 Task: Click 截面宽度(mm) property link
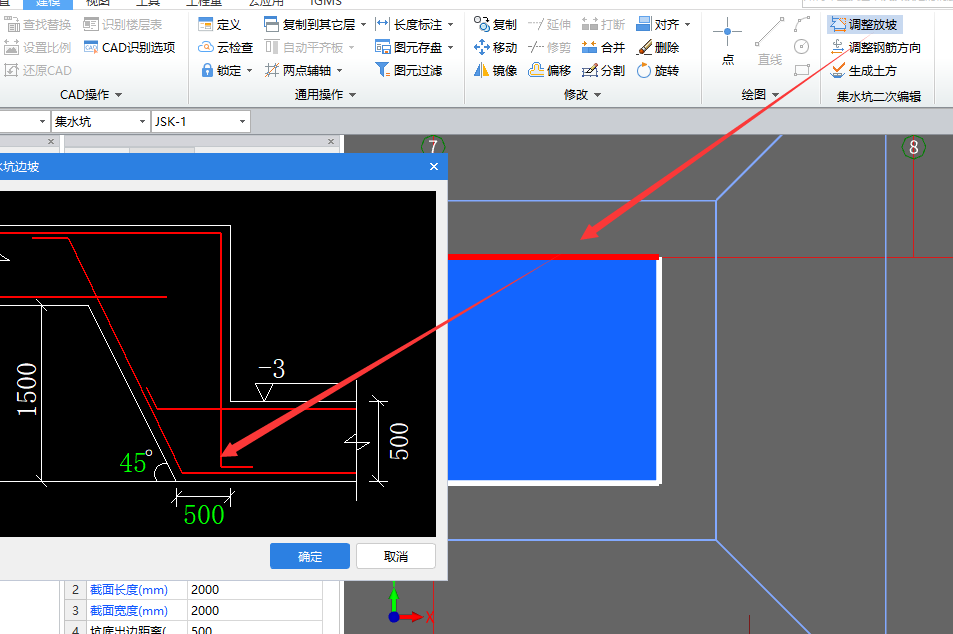tap(129, 610)
